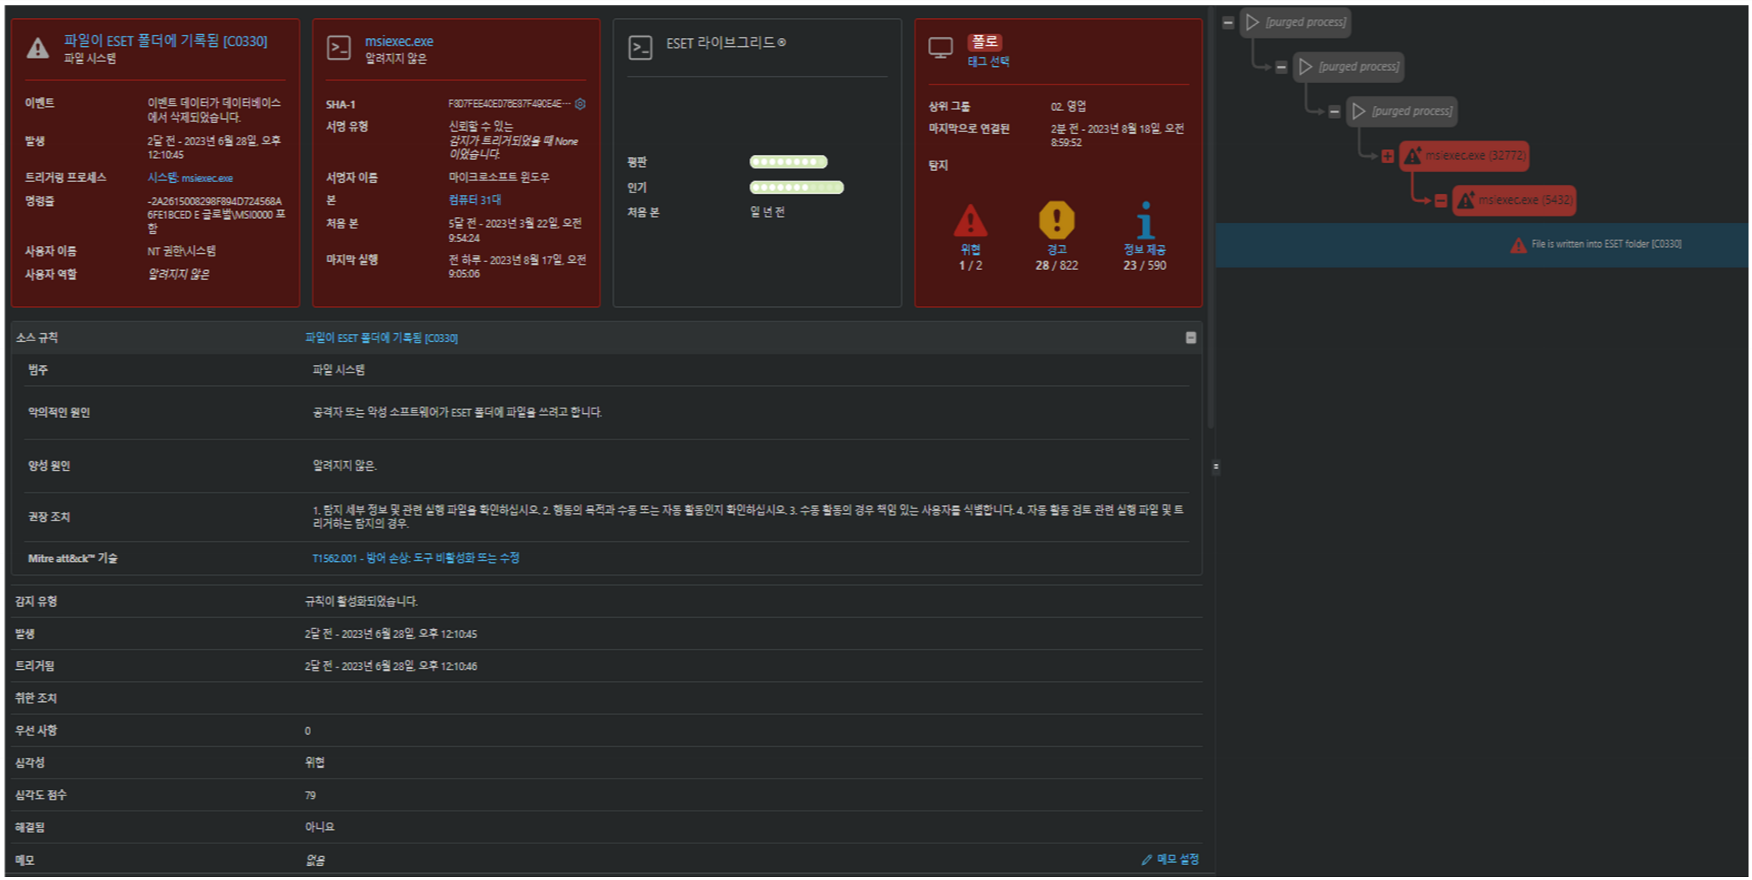Click the command line value starting -2A2615008298

pyautogui.click(x=216, y=215)
